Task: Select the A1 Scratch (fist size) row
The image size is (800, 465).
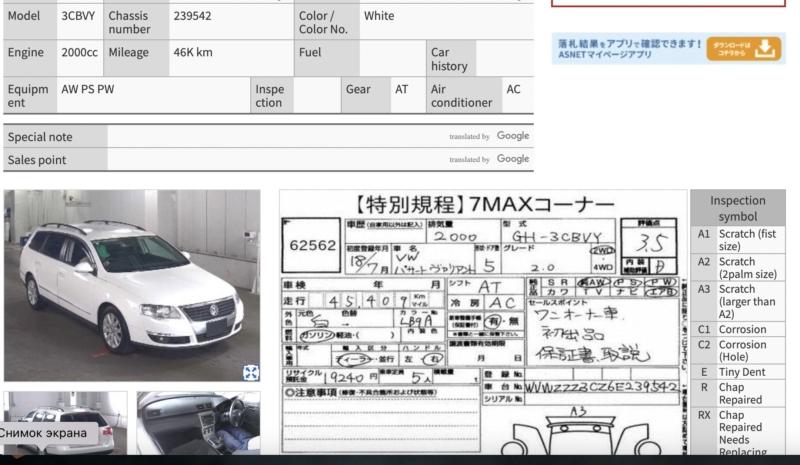Action: pyautogui.click(x=737, y=240)
